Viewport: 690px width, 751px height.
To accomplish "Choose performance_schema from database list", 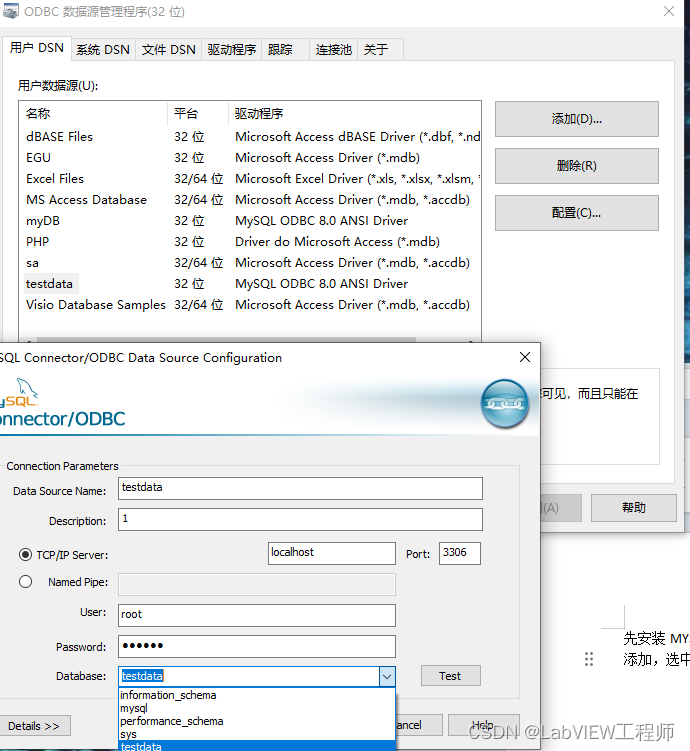I will click(257, 721).
